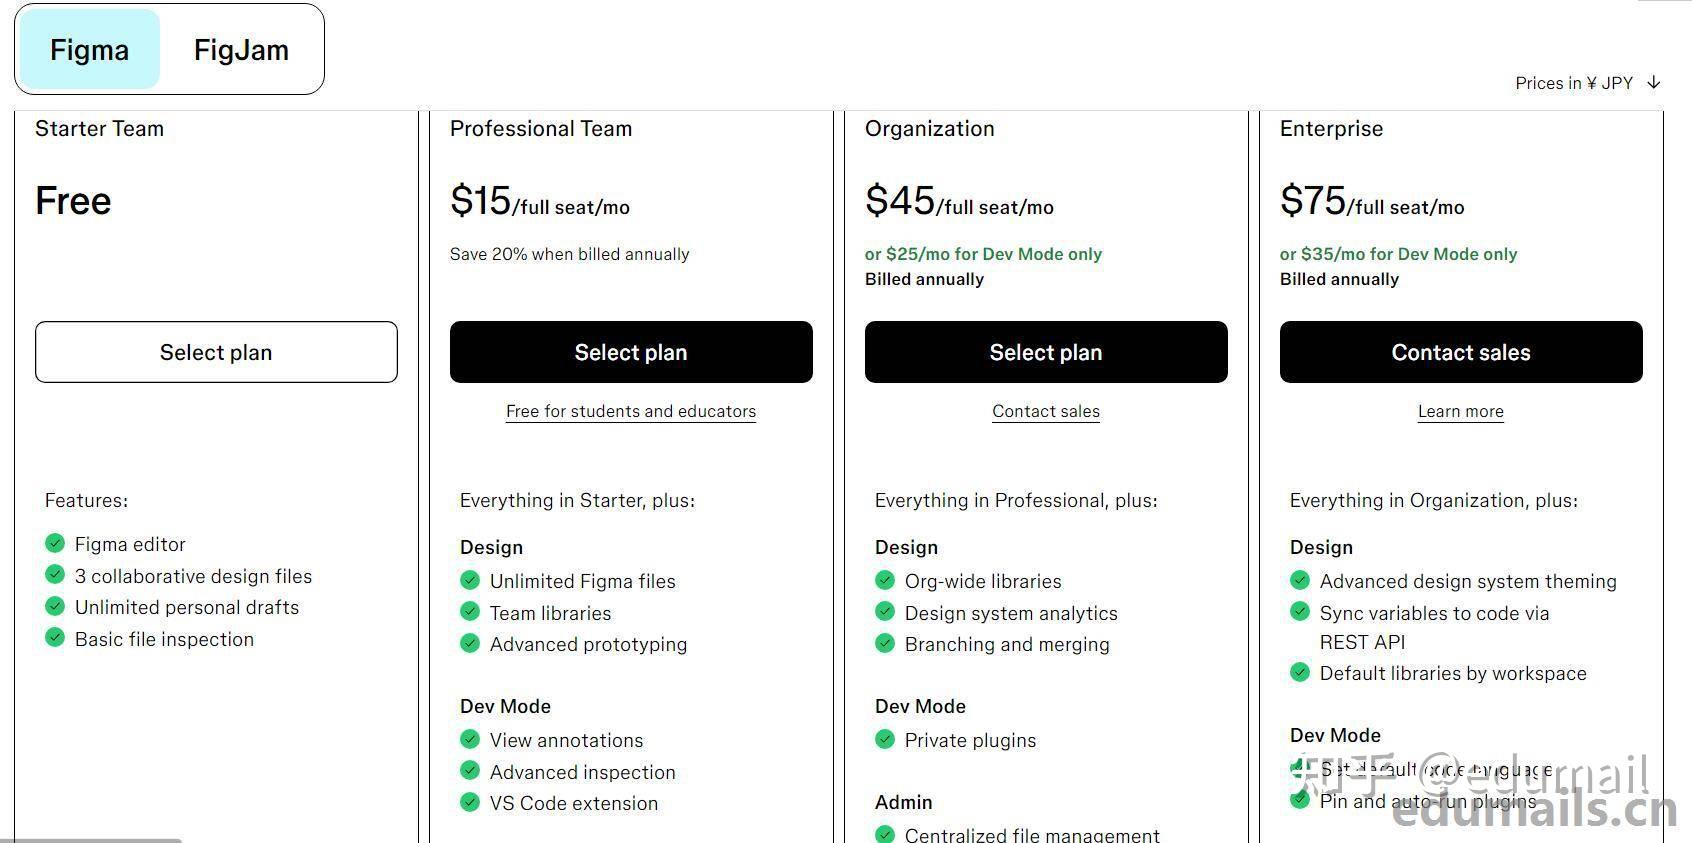Image resolution: width=1692 pixels, height=843 pixels.
Task: Click checkmark beside Basic file inspection
Action: (55, 638)
